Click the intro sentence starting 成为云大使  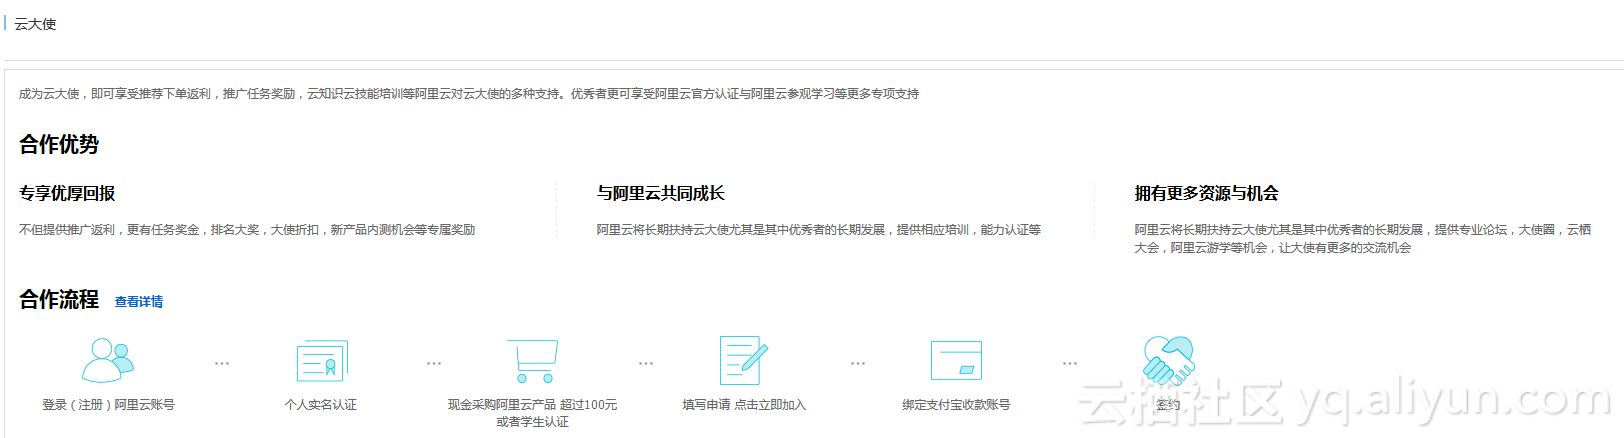click(469, 94)
